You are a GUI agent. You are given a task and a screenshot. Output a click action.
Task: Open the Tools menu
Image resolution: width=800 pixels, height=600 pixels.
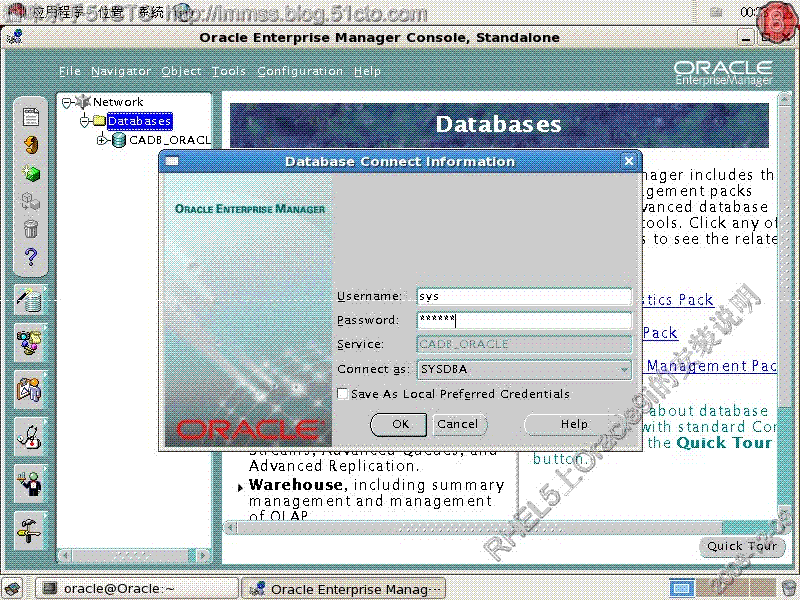pyautogui.click(x=229, y=71)
